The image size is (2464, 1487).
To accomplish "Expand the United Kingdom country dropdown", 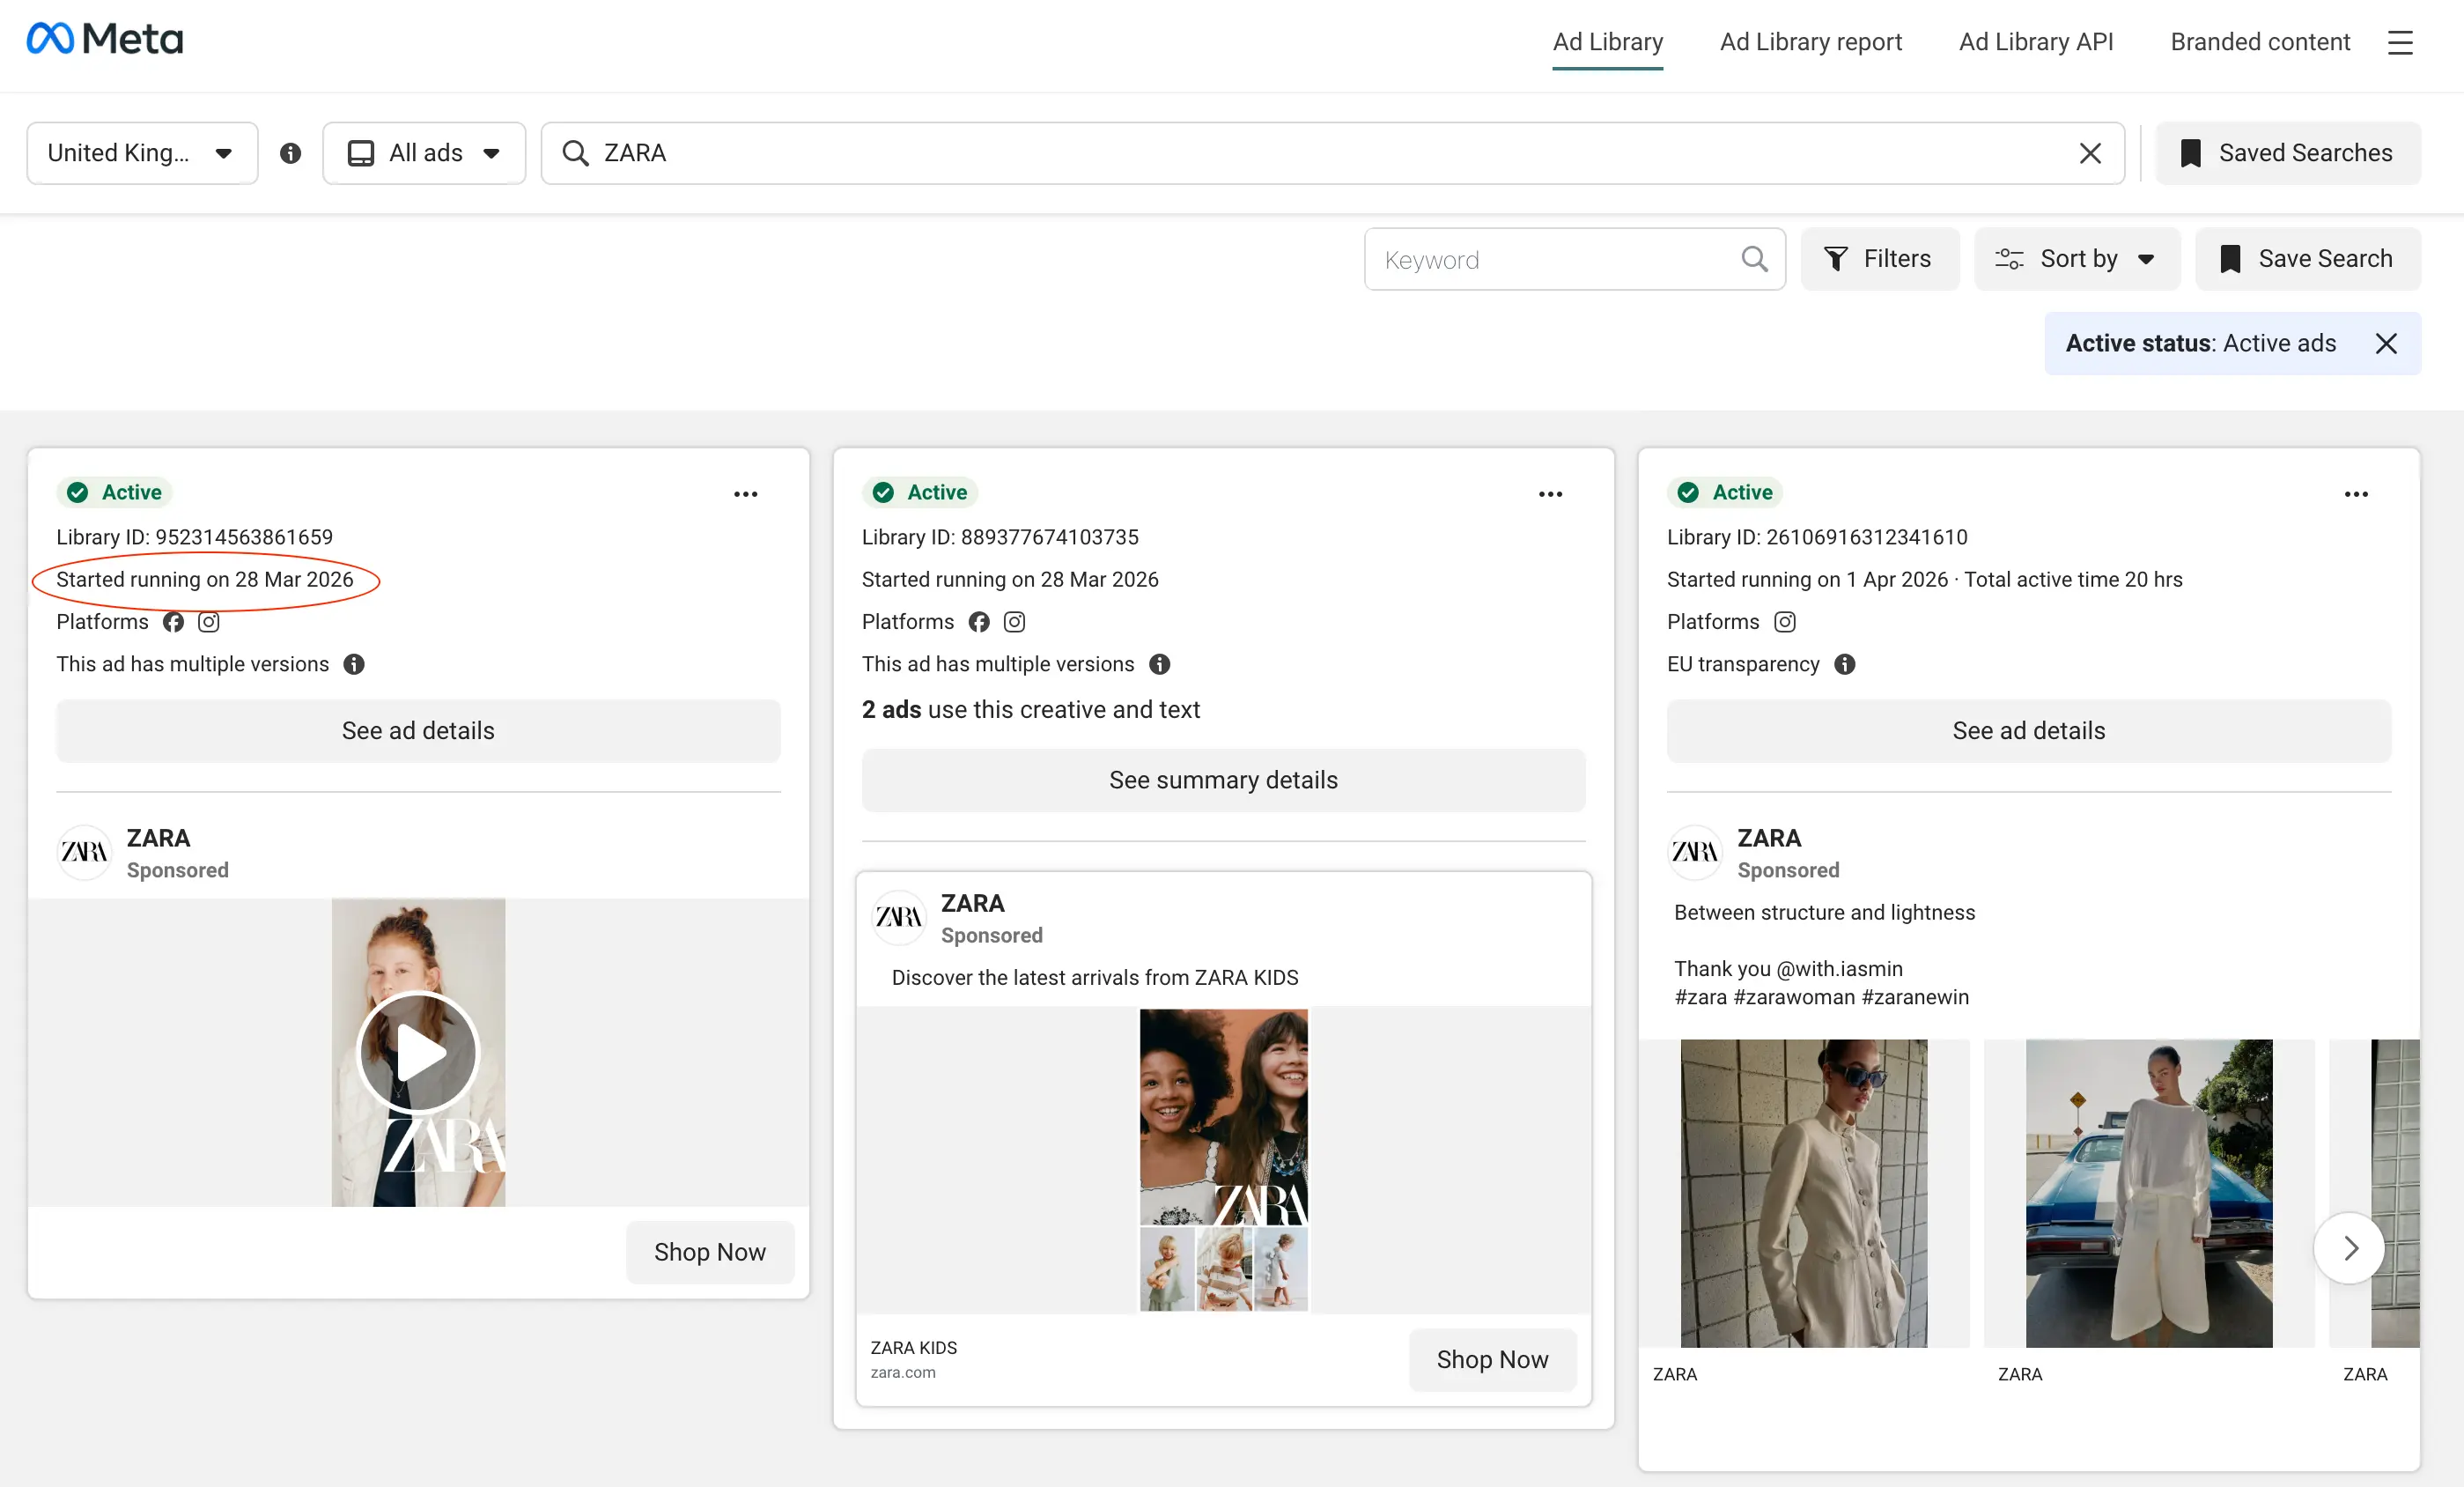I will [x=142, y=153].
